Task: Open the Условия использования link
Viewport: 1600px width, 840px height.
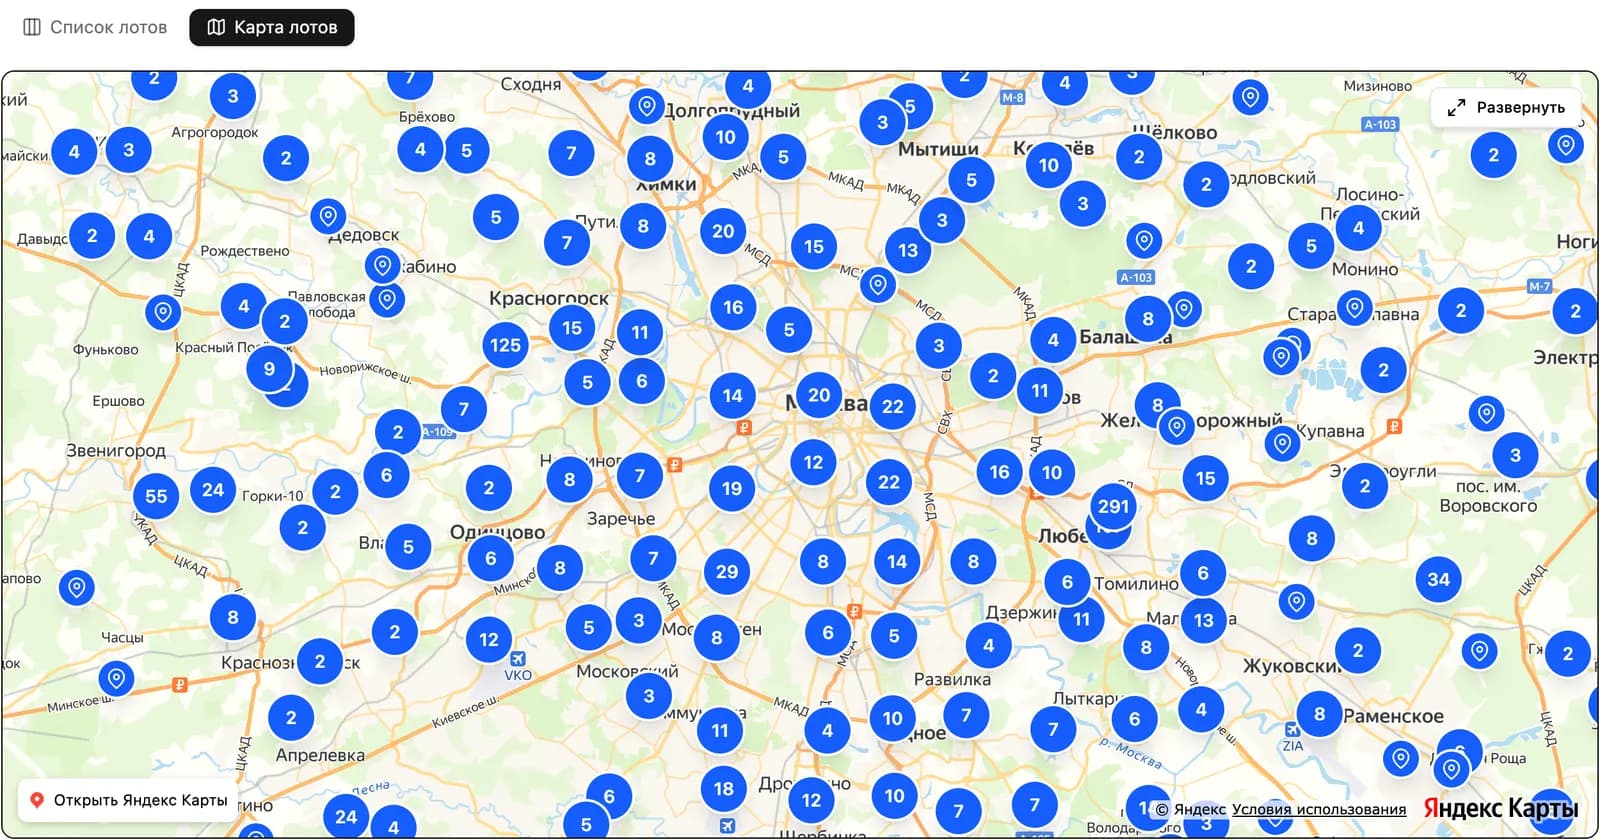Action: click(x=1319, y=809)
